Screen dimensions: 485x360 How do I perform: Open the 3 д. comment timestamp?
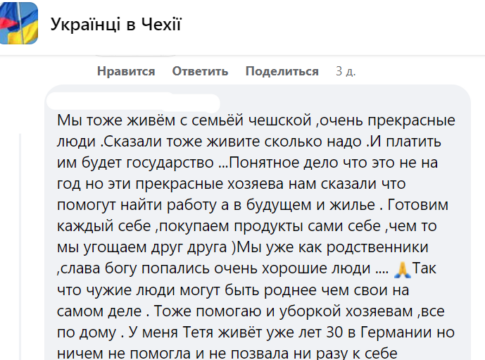point(346,71)
